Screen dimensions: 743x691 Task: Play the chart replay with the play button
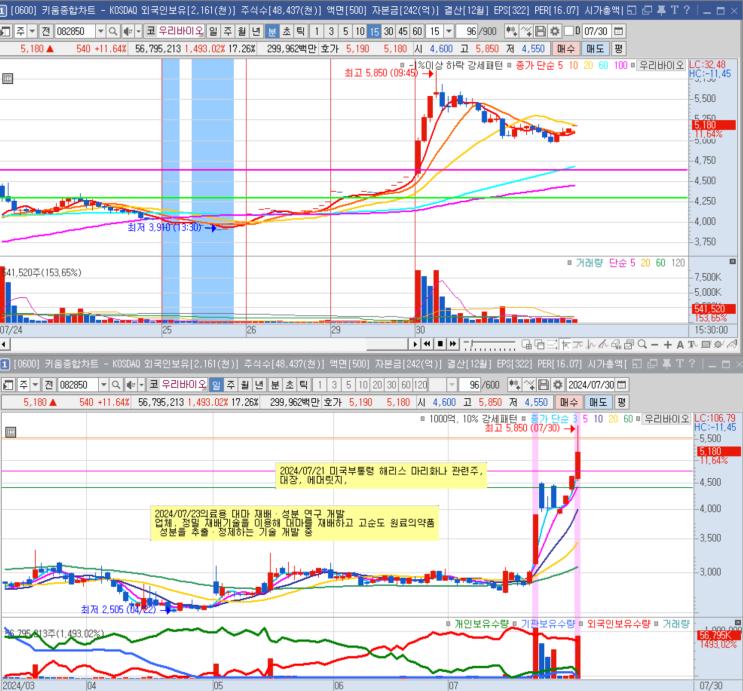415,344
